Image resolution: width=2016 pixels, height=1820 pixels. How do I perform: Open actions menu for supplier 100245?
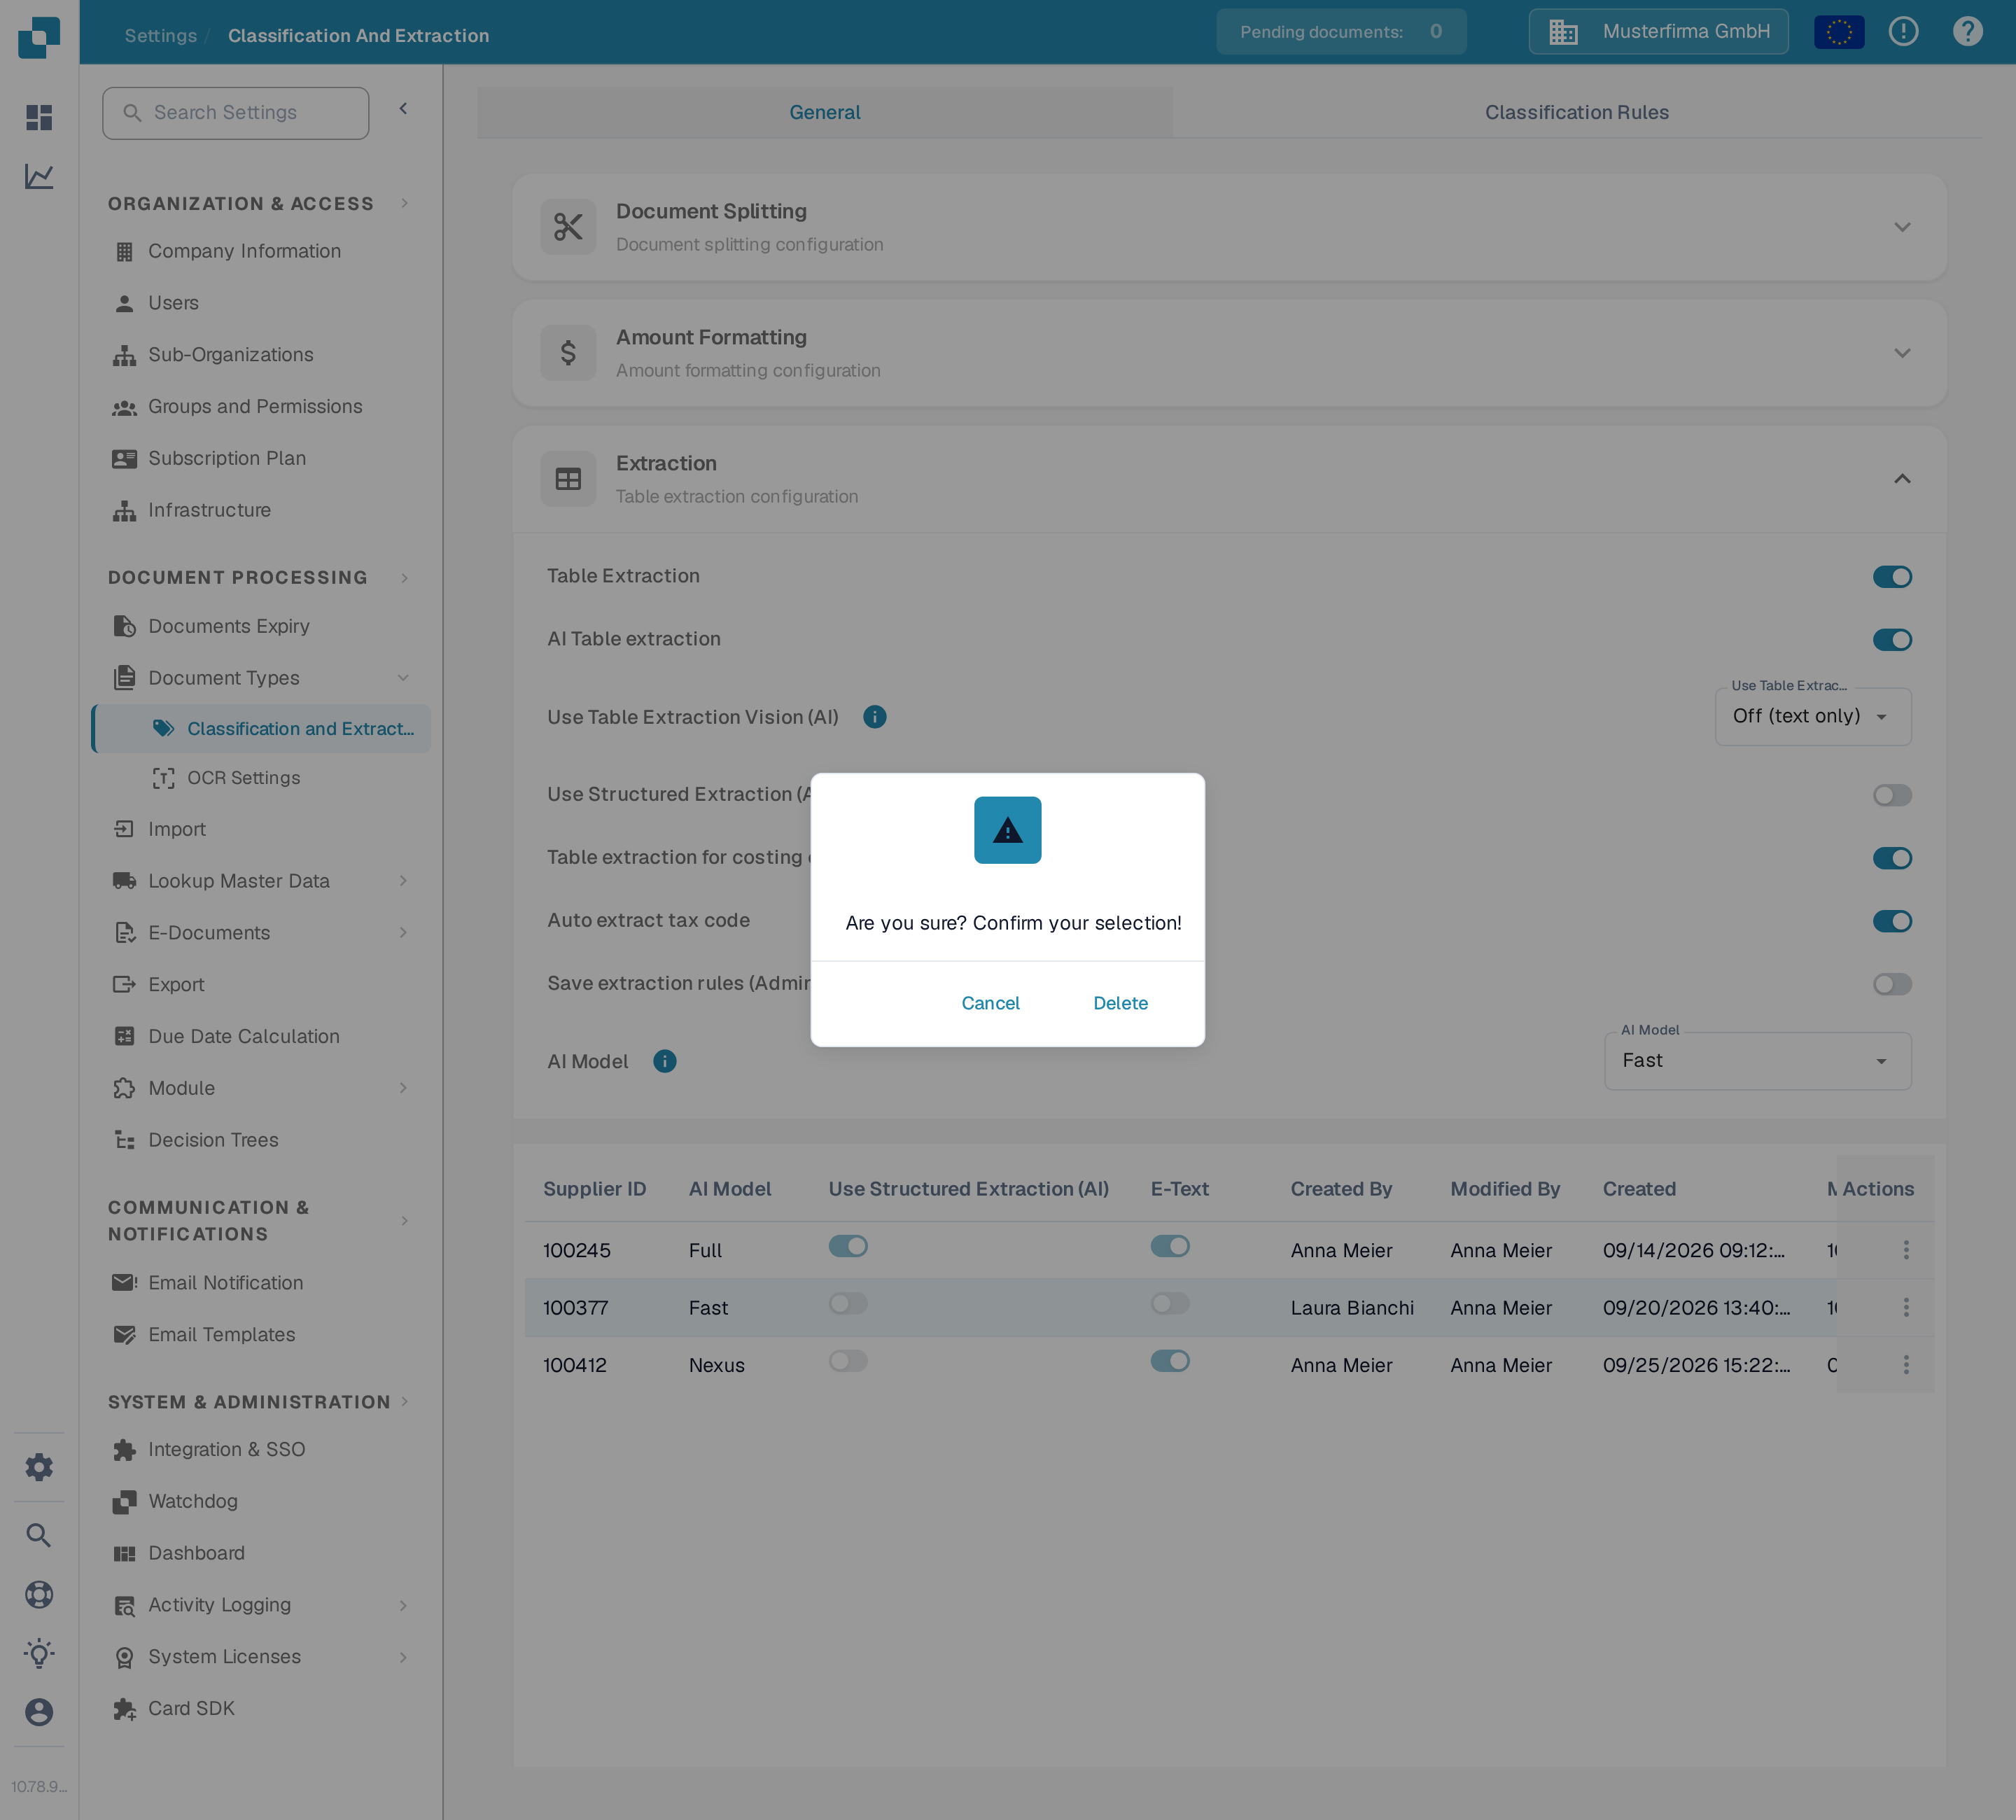(x=1906, y=1250)
